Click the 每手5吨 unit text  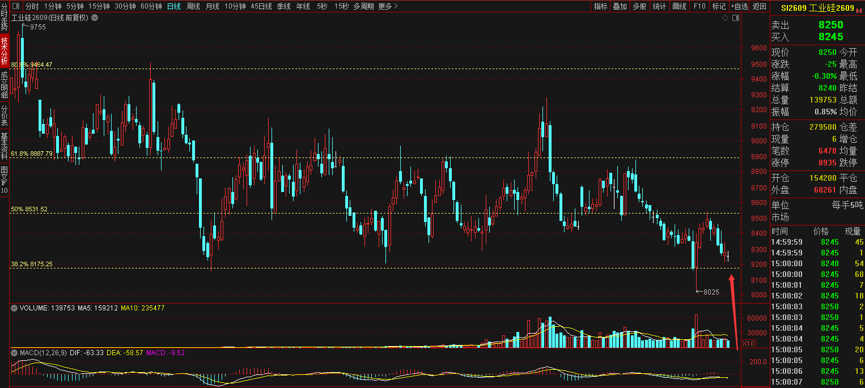[x=846, y=206]
